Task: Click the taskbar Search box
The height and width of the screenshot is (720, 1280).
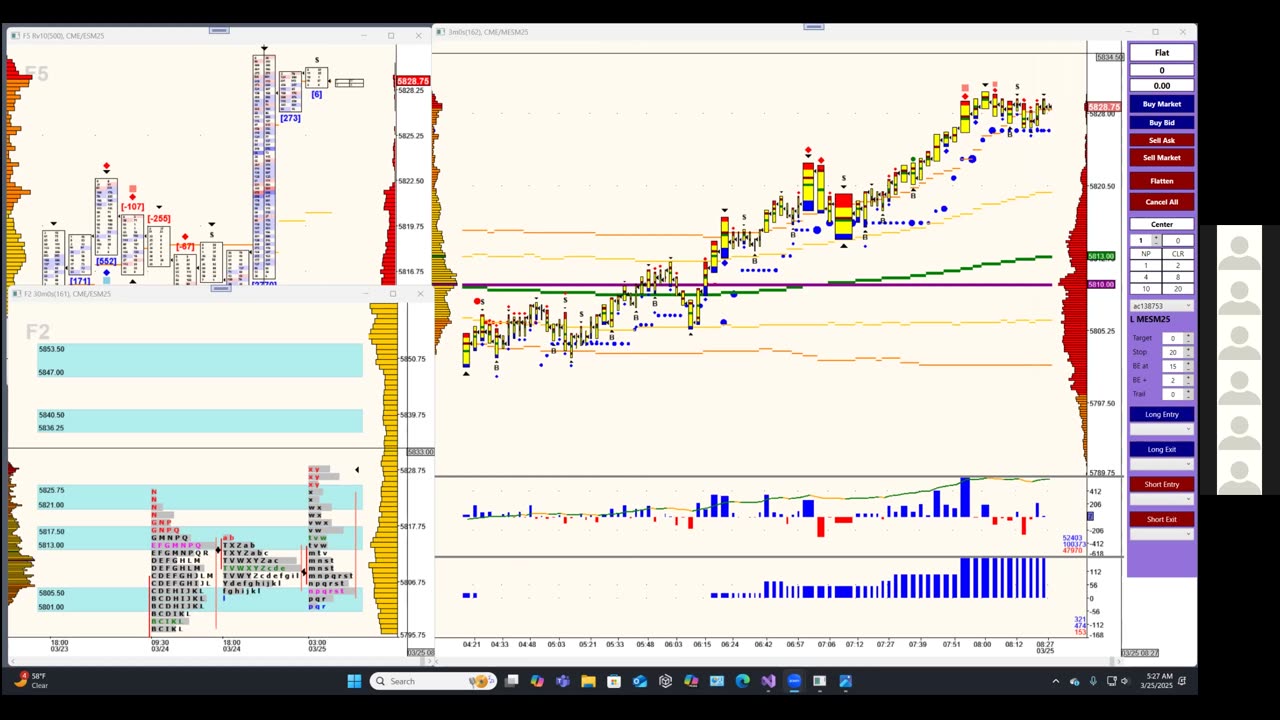Action: click(432, 681)
